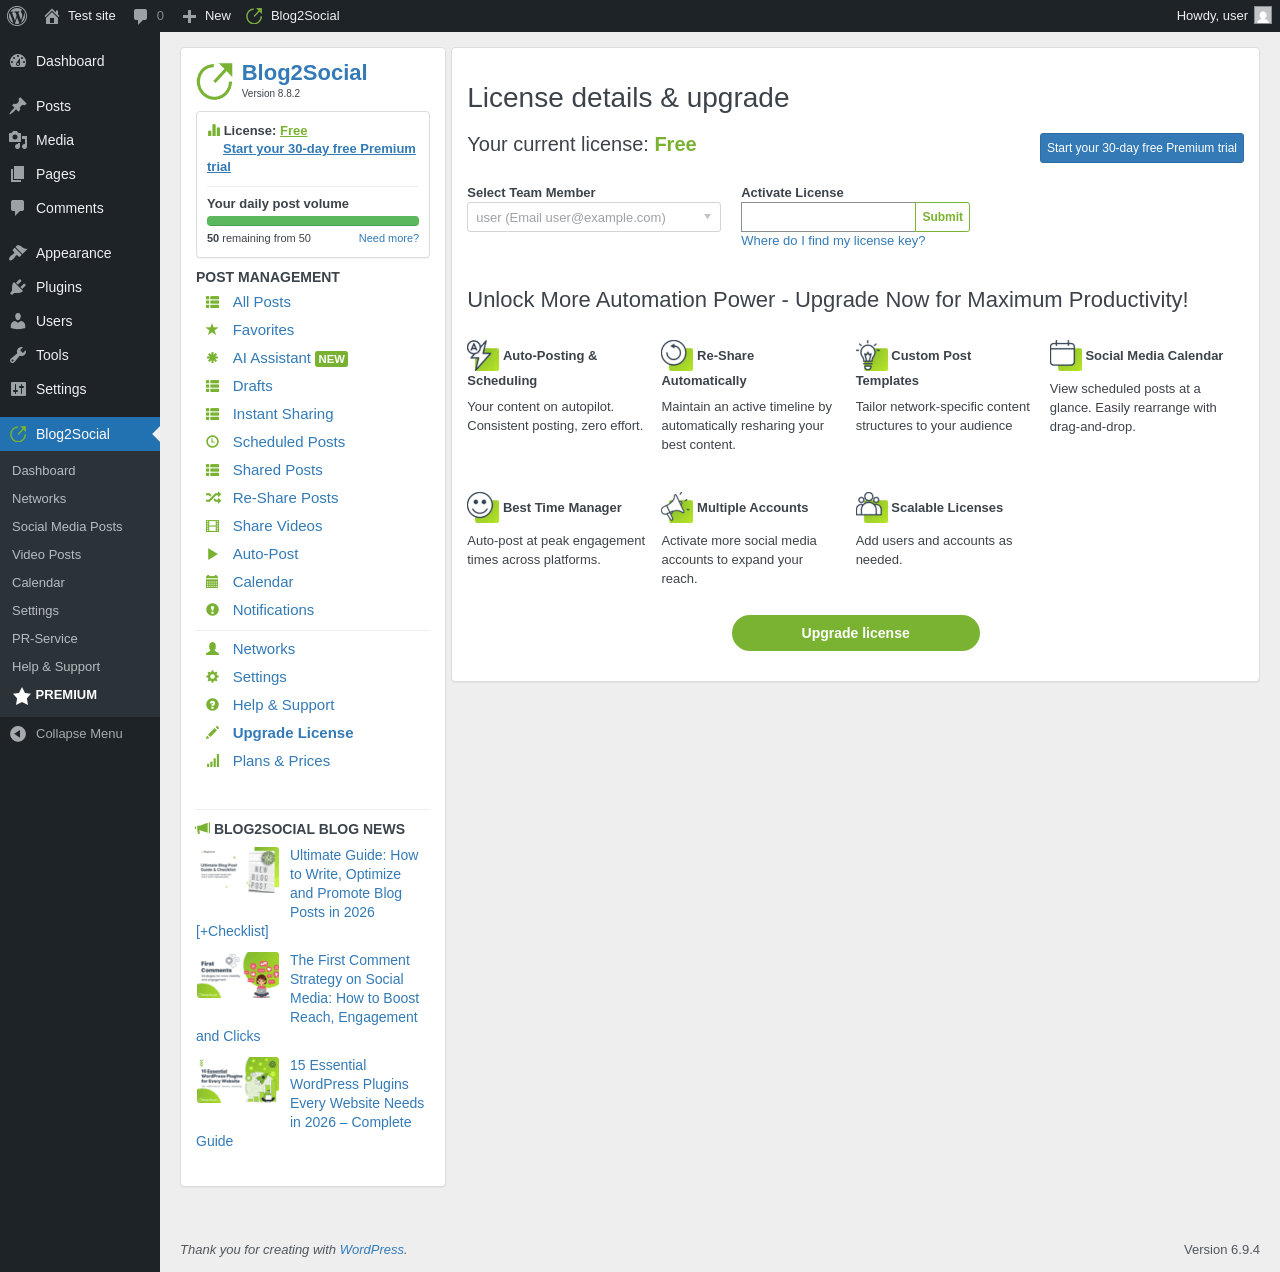Open the Drafts link

[253, 386]
